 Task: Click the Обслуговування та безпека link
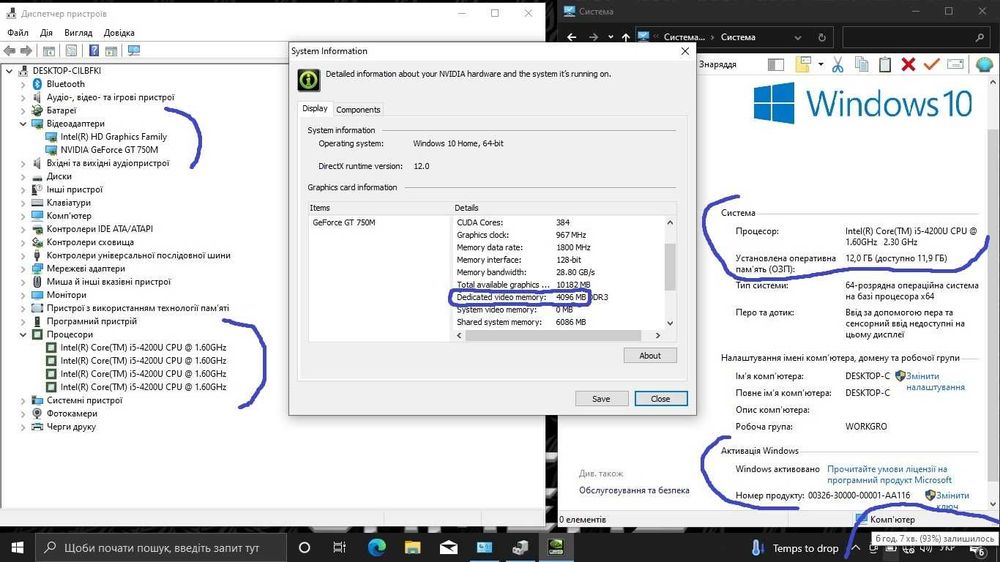coord(634,490)
